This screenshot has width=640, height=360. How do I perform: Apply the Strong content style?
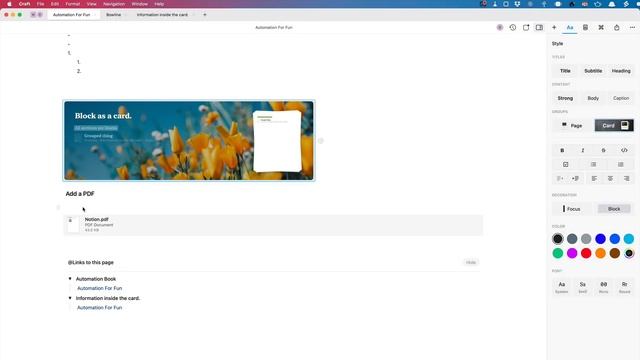pos(565,98)
